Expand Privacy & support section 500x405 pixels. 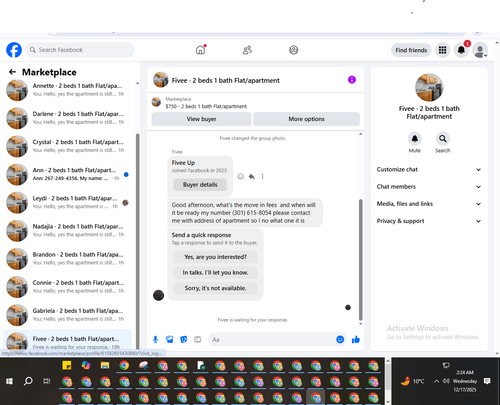tap(429, 221)
